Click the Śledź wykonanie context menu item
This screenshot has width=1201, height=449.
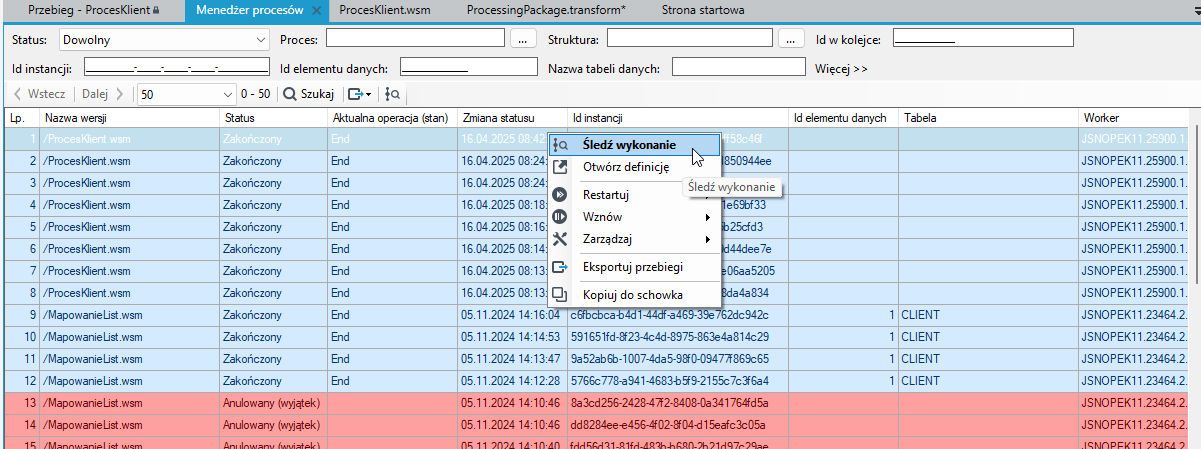point(634,145)
